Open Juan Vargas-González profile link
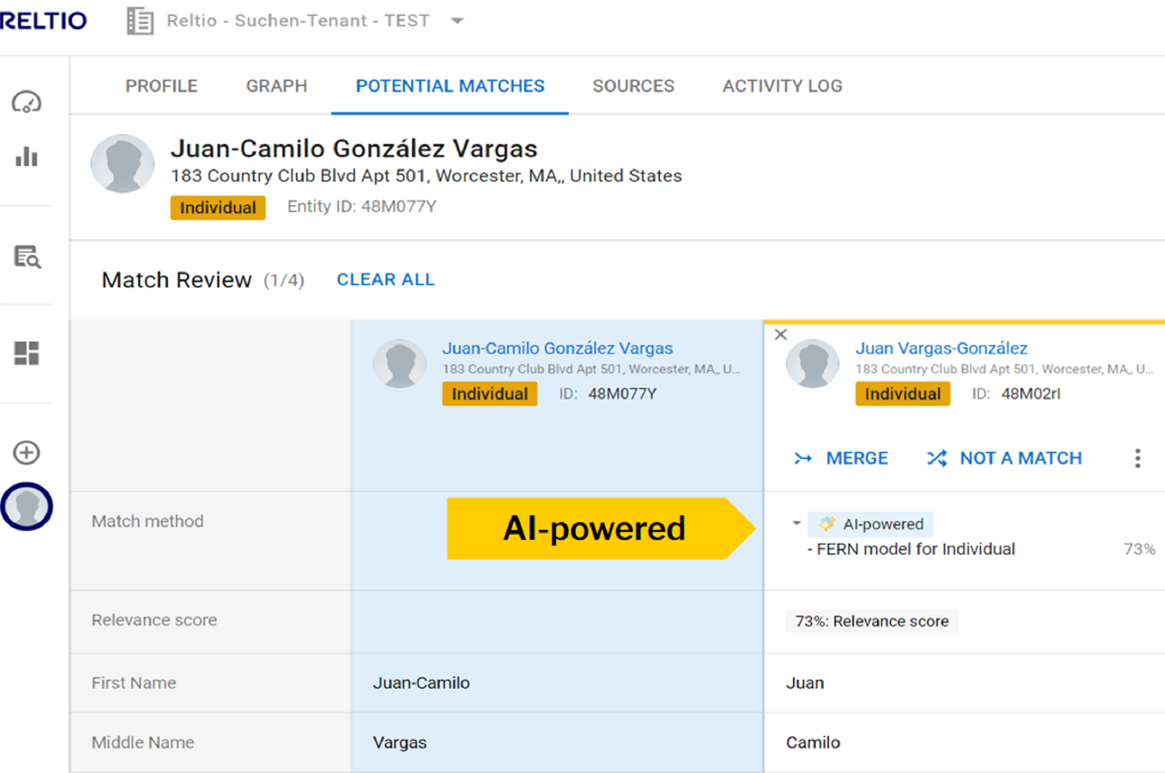 pyautogui.click(x=941, y=348)
